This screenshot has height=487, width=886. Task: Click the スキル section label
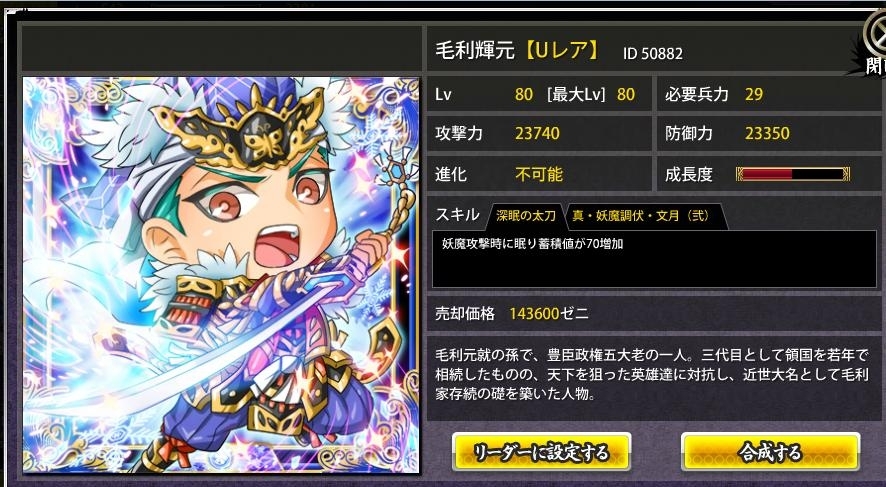click(457, 215)
